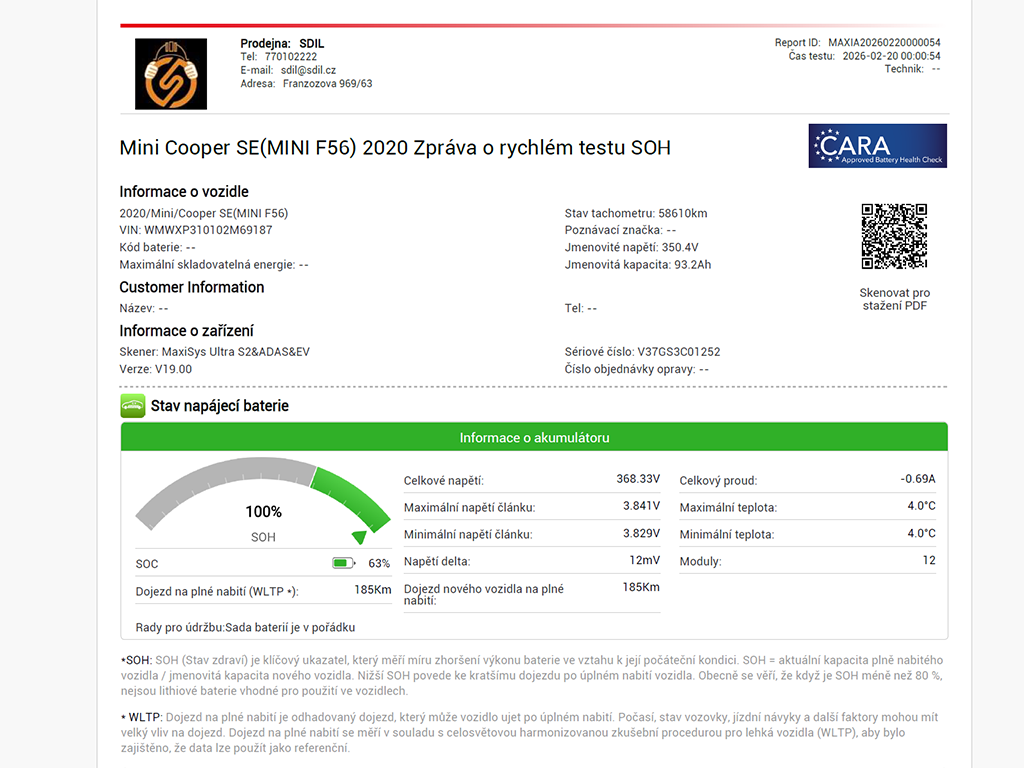Click the CARA Approved Battery Health Check badge
The width and height of the screenshot is (1024, 768).
[x=877, y=146]
